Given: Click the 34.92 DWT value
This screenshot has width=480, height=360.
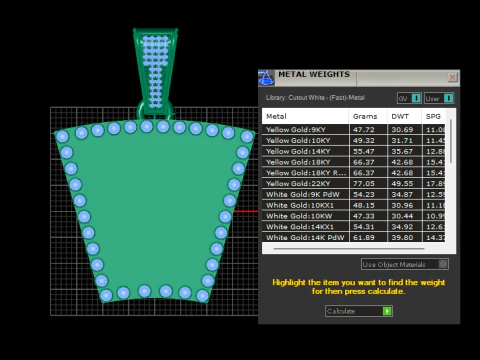Looking at the screenshot, I should pyautogui.click(x=402, y=227).
